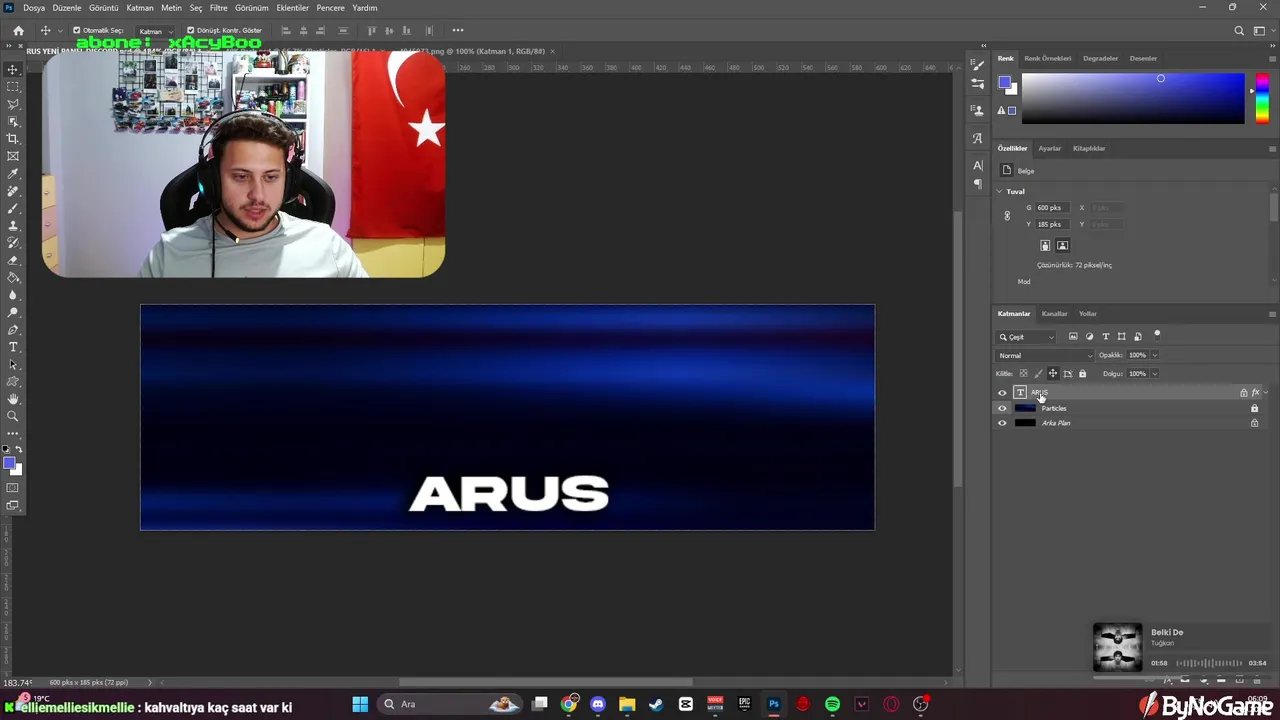Hide the ARUS text layer

coord(1002,393)
